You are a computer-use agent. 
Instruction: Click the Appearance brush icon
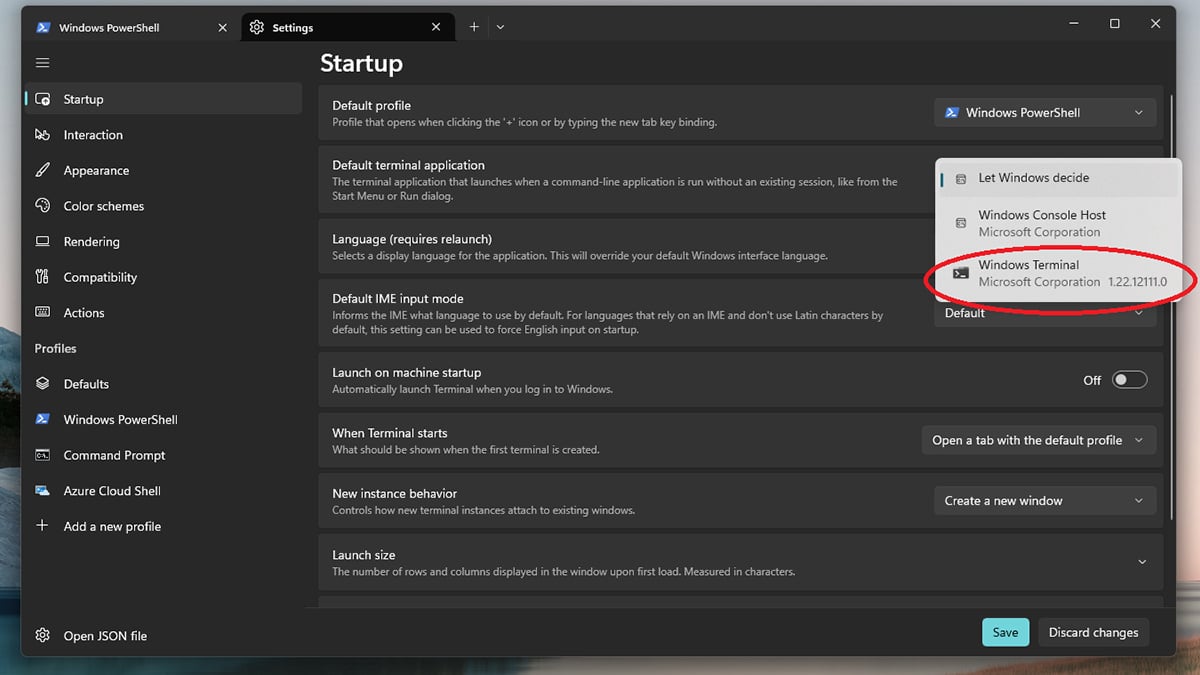point(42,170)
